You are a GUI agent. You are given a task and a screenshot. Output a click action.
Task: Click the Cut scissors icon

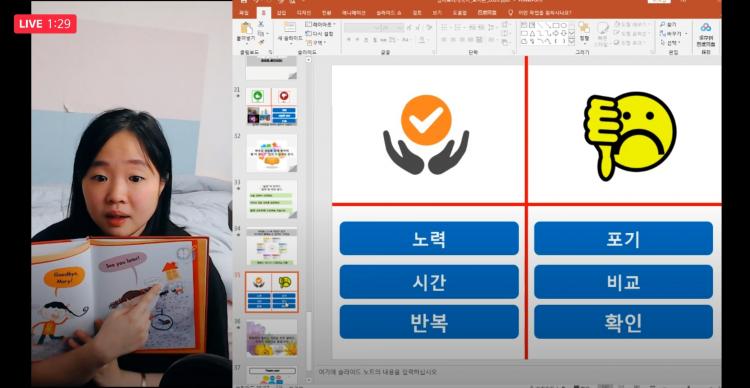tap(261, 24)
